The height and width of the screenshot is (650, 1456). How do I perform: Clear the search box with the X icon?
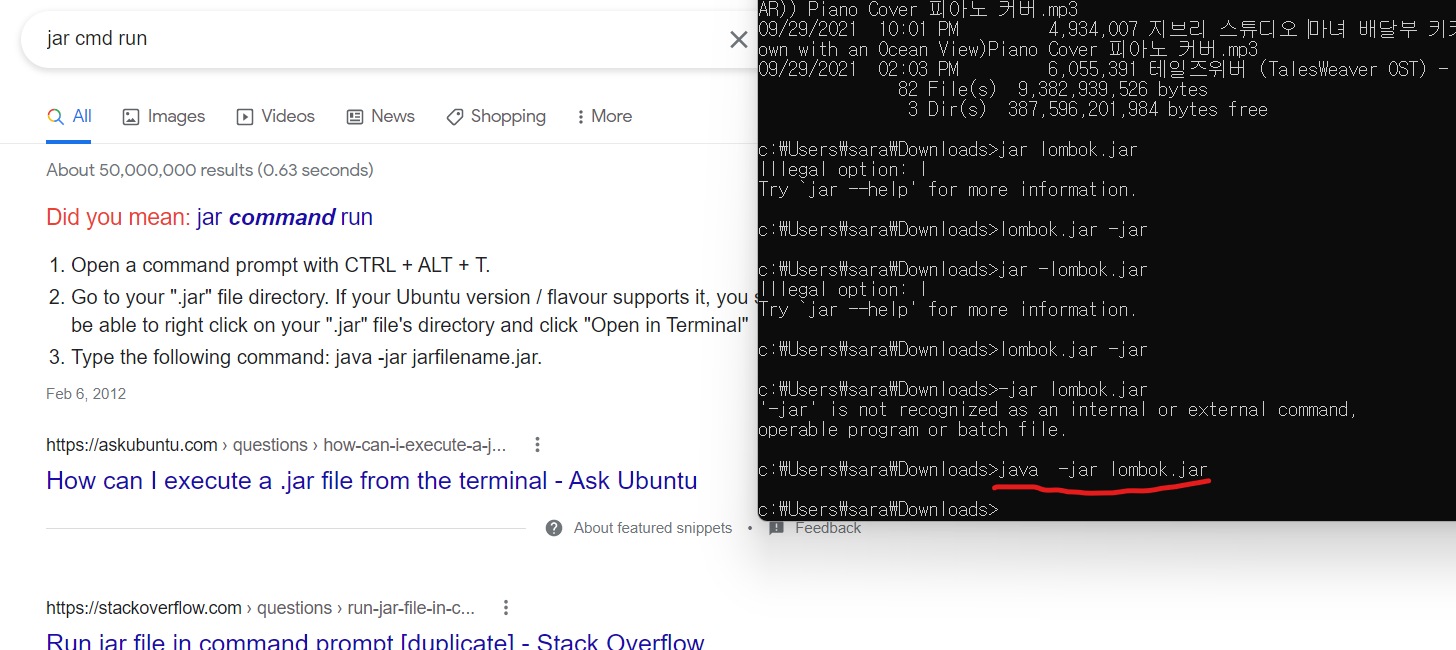point(738,39)
